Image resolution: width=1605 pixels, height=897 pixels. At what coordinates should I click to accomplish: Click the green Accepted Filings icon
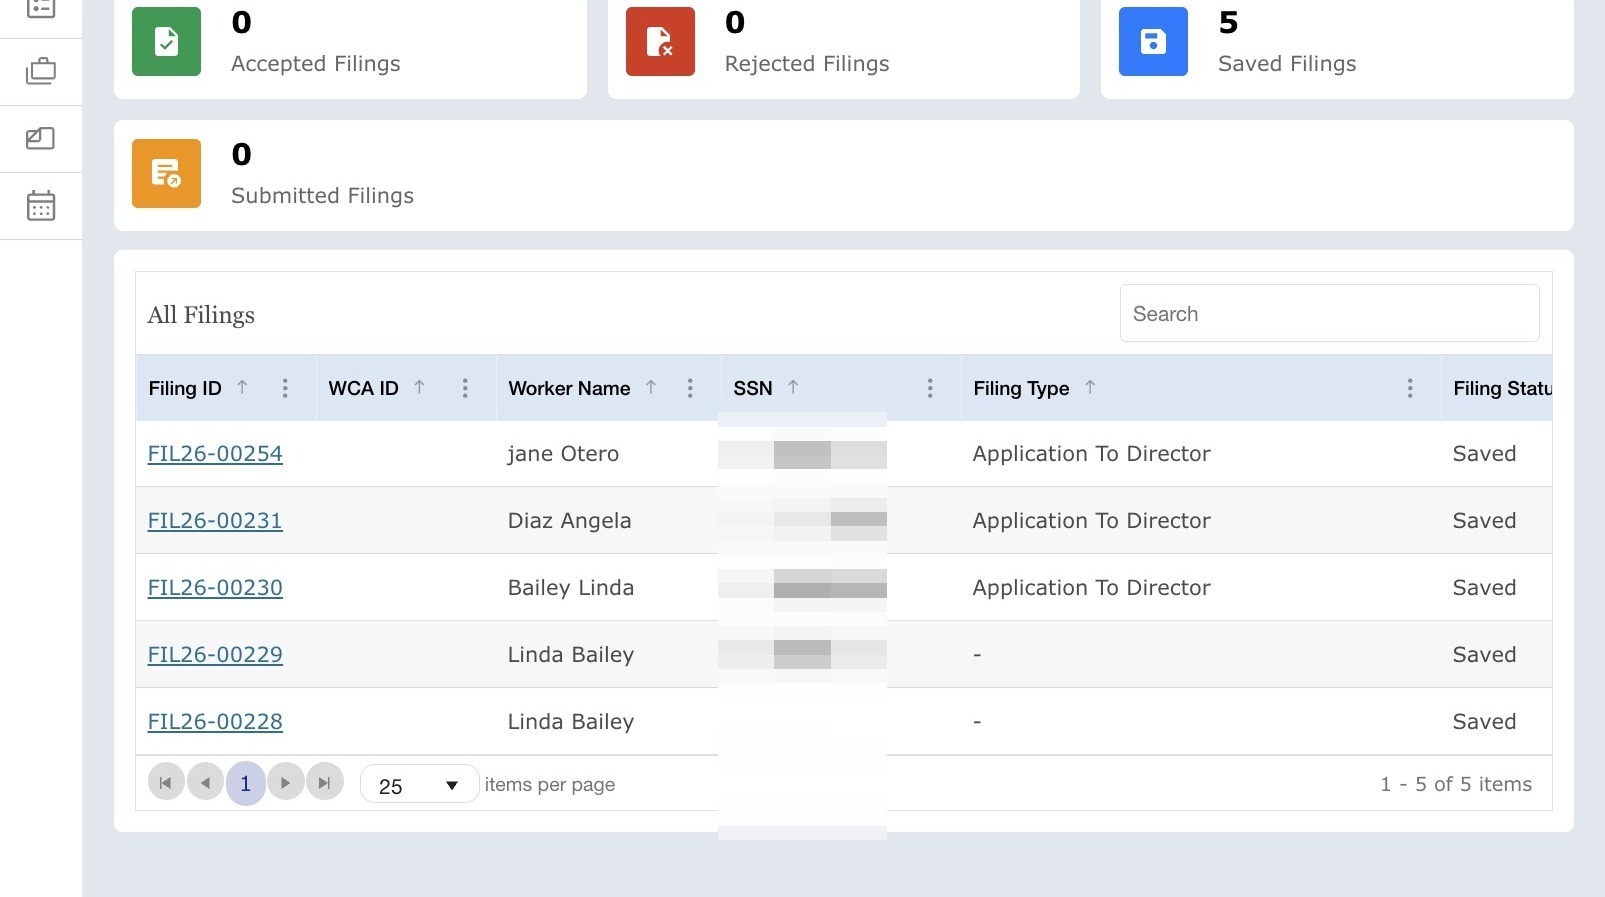point(166,41)
